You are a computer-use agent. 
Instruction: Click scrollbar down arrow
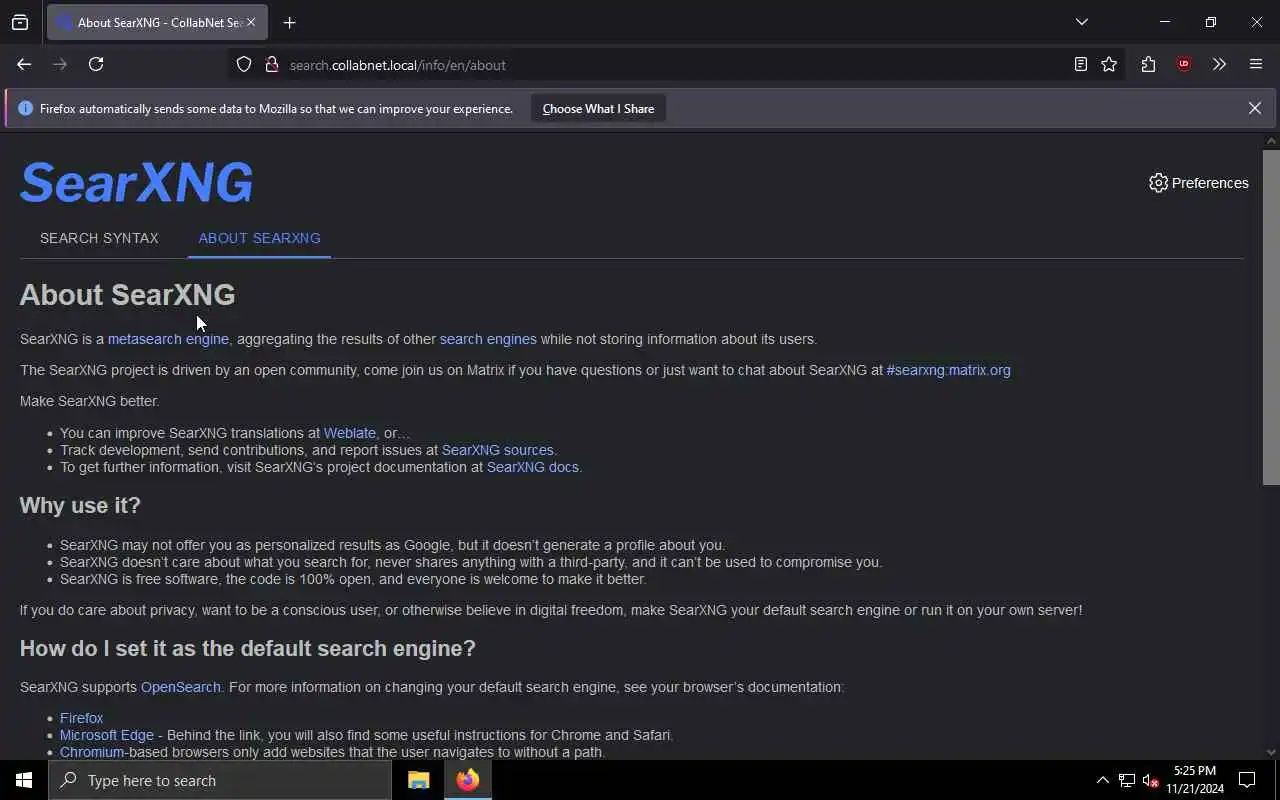click(x=1271, y=752)
